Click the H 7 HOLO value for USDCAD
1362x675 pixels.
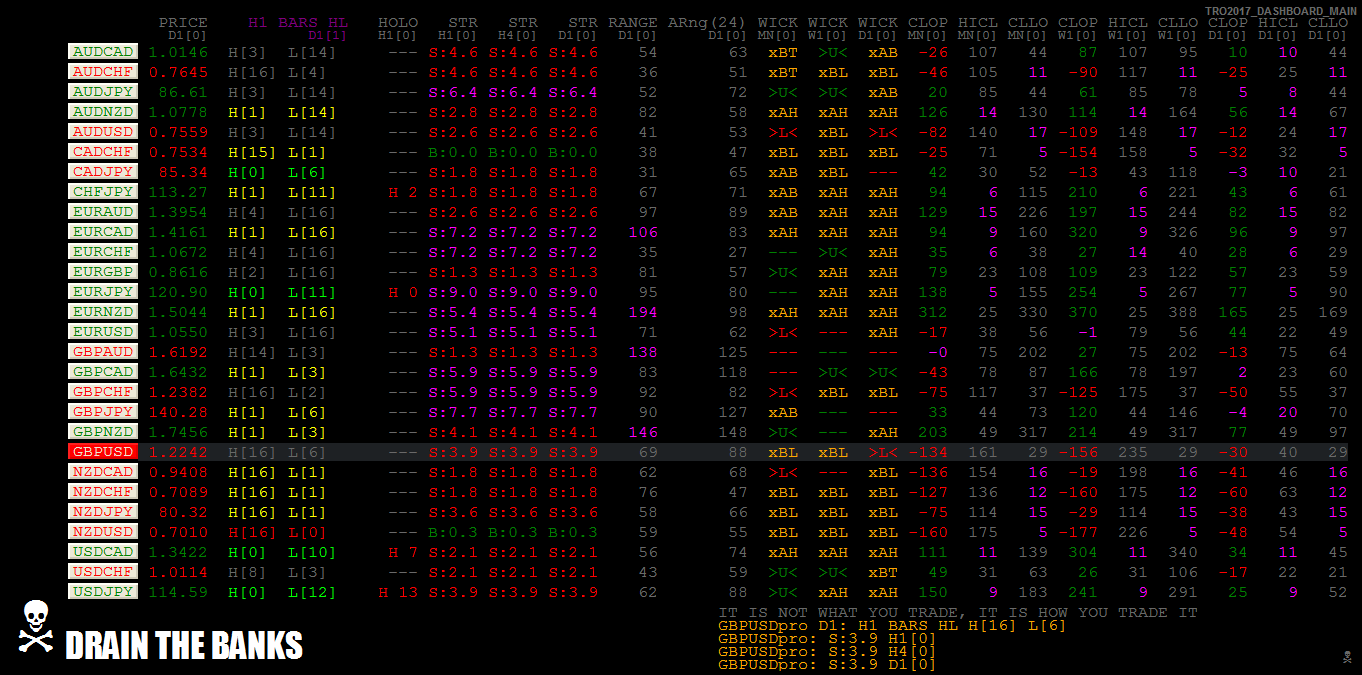click(403, 552)
